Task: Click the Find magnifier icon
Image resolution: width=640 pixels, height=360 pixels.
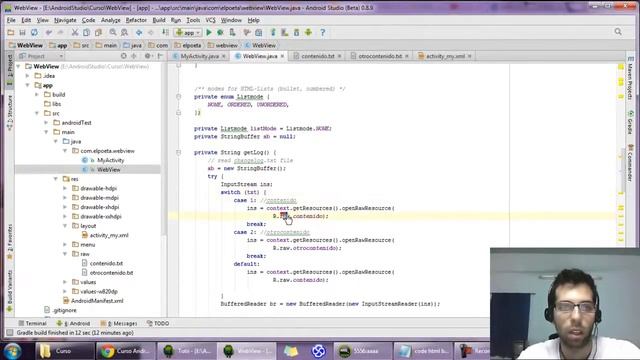Action: (x=113, y=32)
